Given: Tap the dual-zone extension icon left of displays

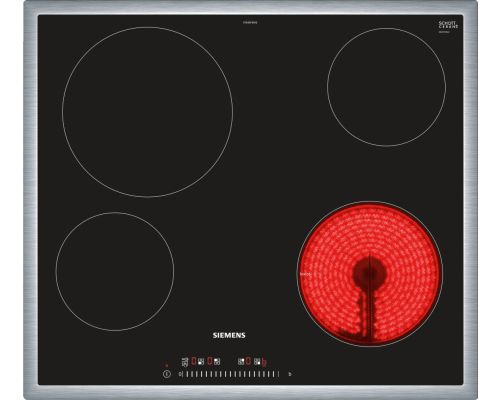Looking at the screenshot, I should coord(185,362).
